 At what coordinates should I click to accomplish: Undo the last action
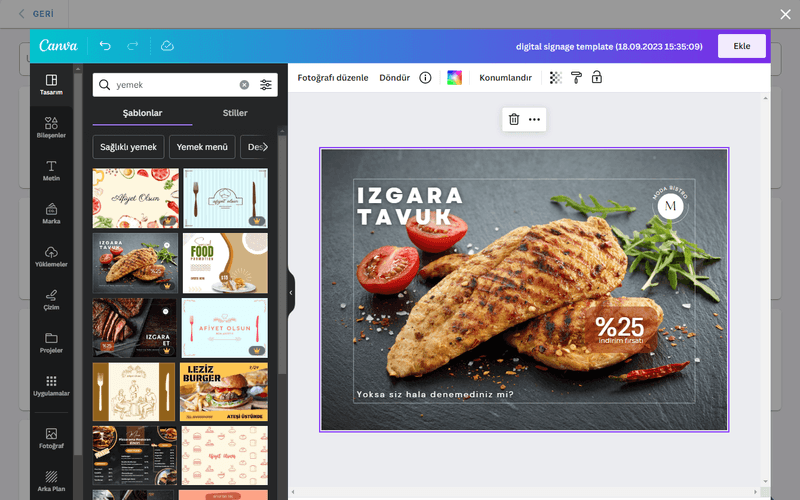tap(105, 46)
